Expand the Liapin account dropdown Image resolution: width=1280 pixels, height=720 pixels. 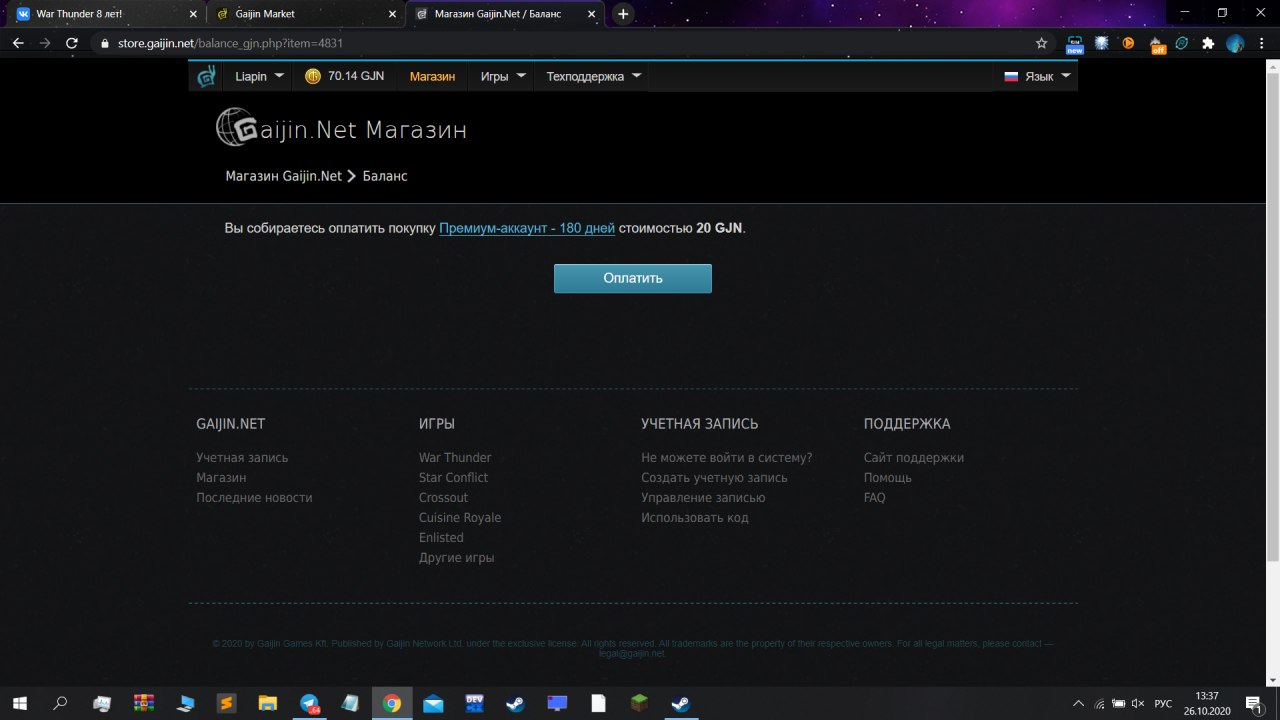tap(259, 77)
